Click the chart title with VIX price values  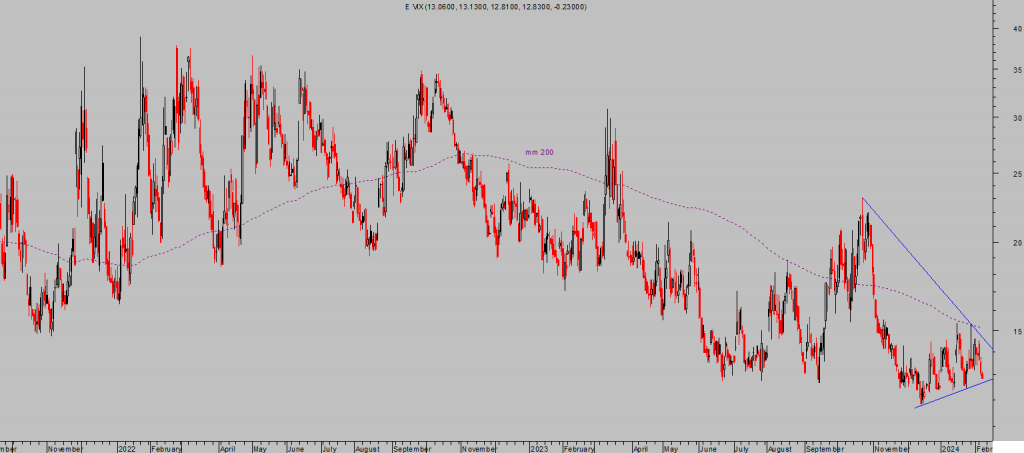pos(496,7)
